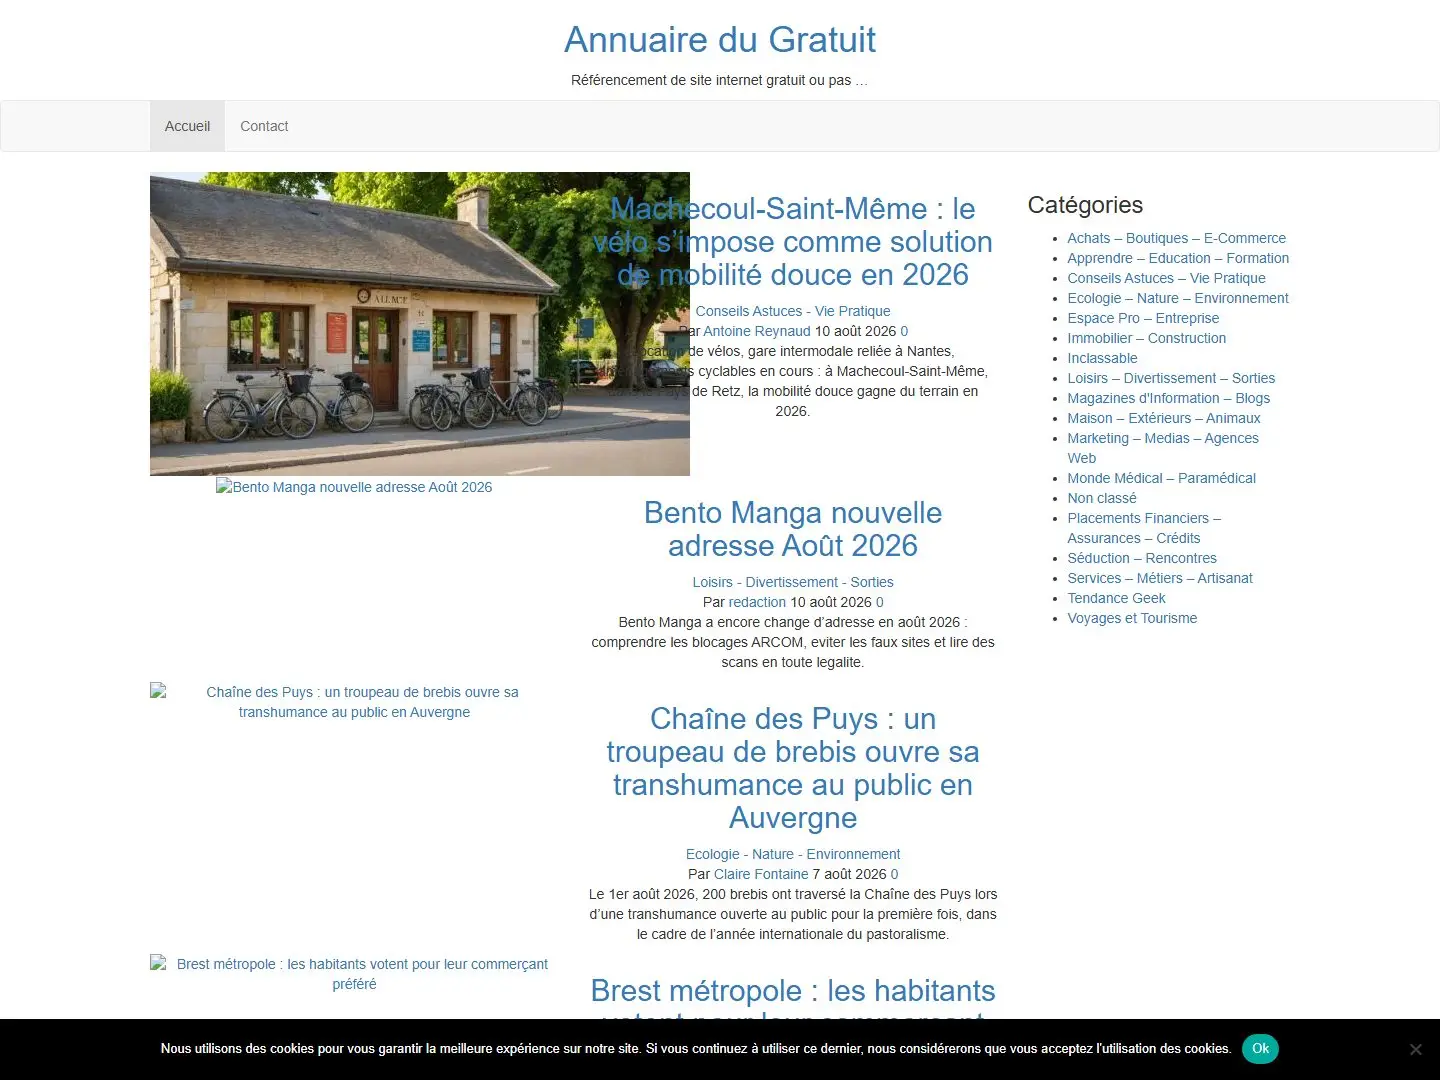1440x1080 pixels.
Task: Open the Machecoul-Saint-Même vélo article title
Action: click(793, 242)
